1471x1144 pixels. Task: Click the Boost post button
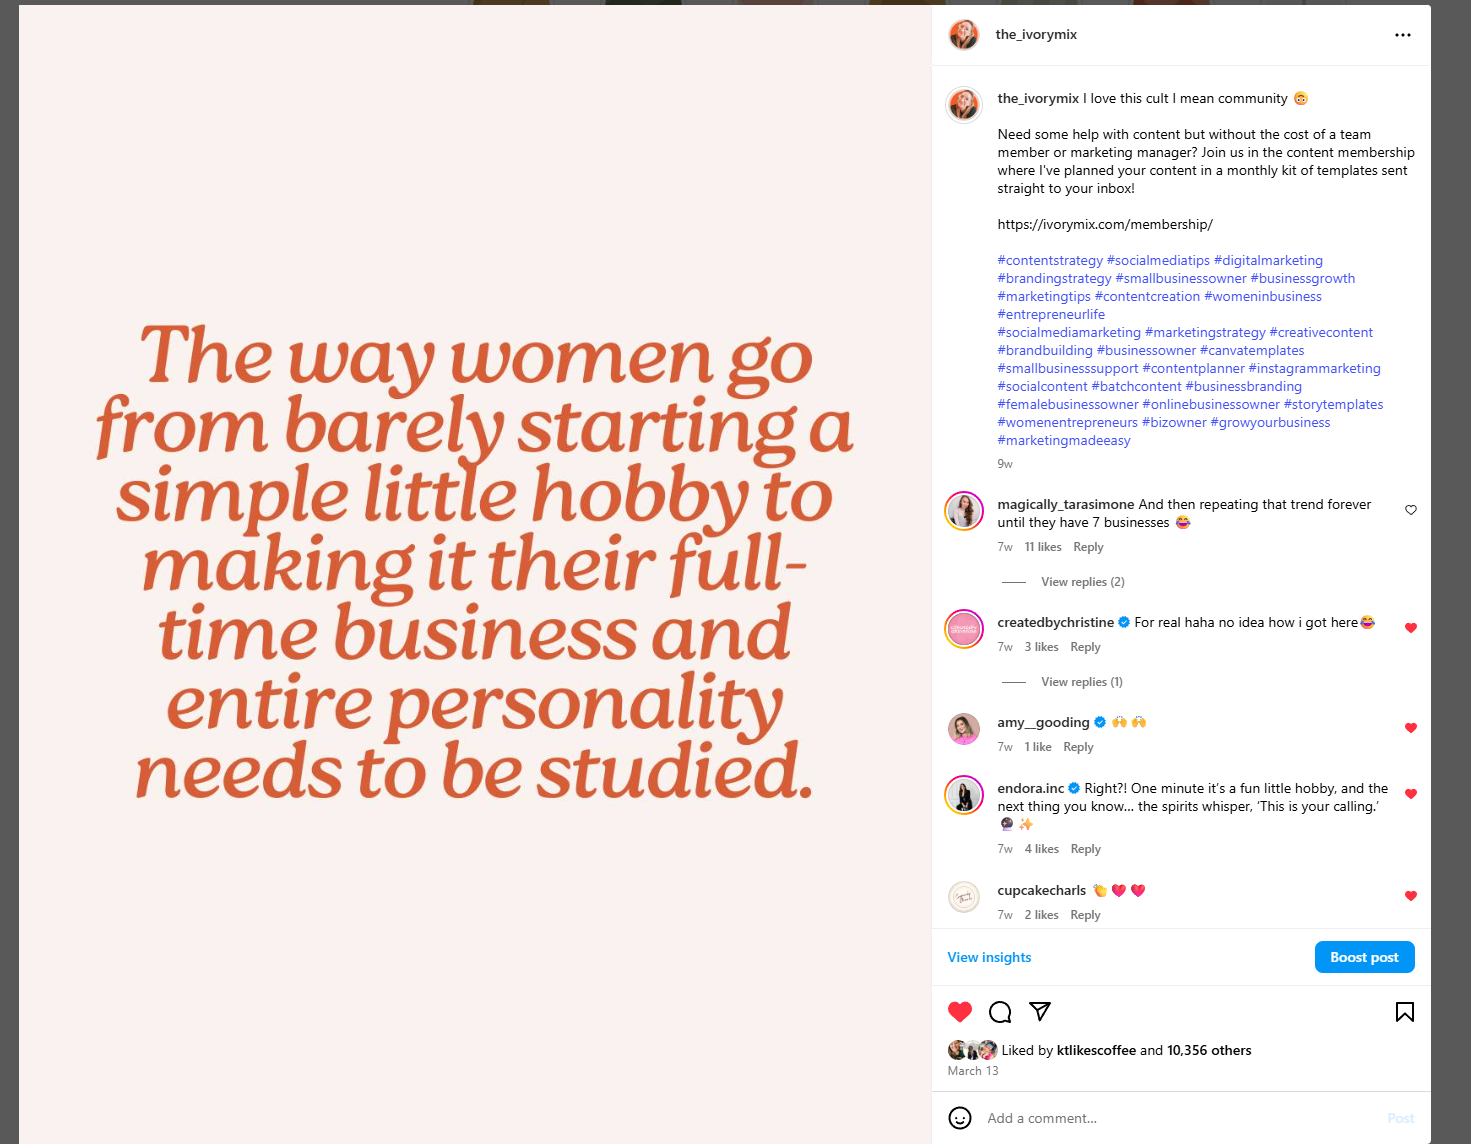coord(1364,957)
